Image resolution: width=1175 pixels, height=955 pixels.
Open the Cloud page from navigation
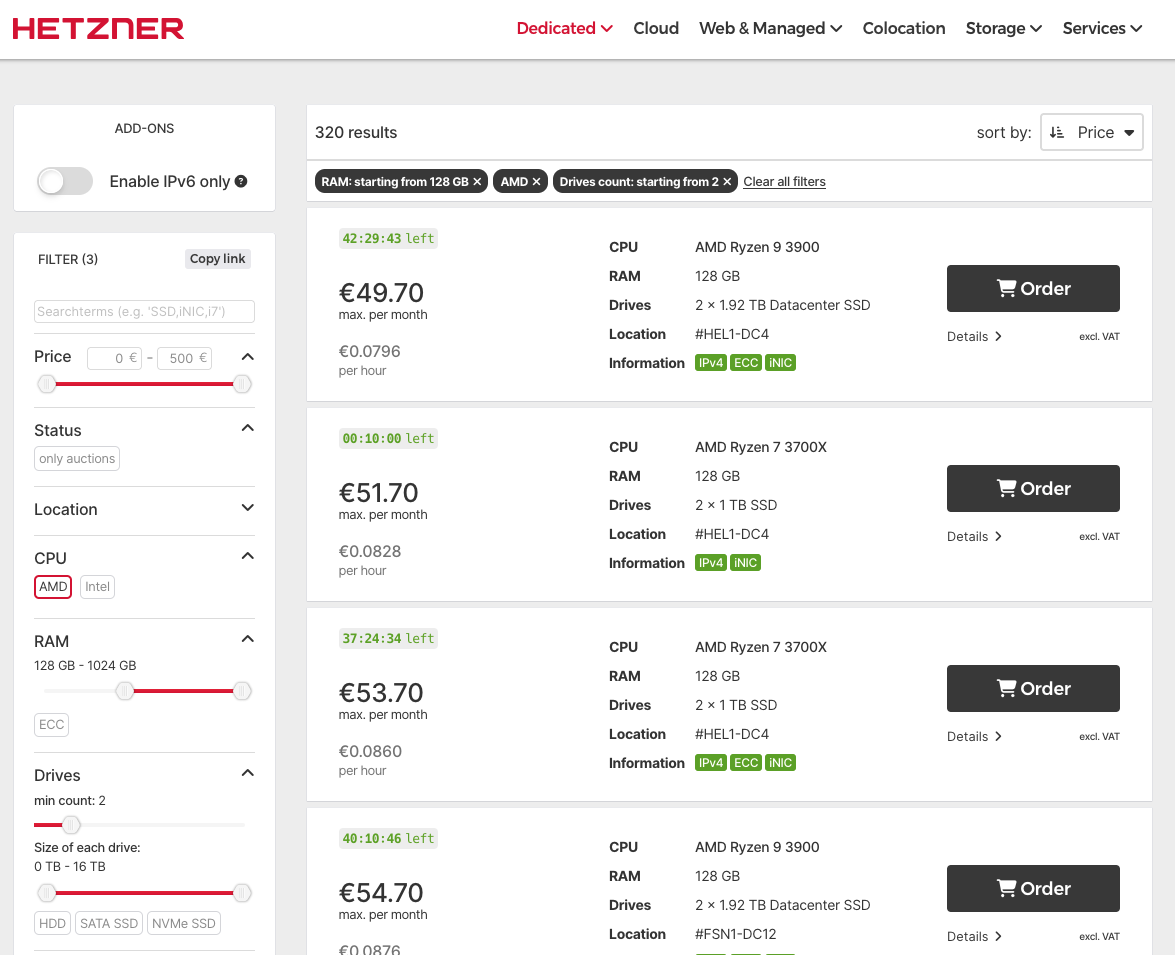click(x=656, y=28)
